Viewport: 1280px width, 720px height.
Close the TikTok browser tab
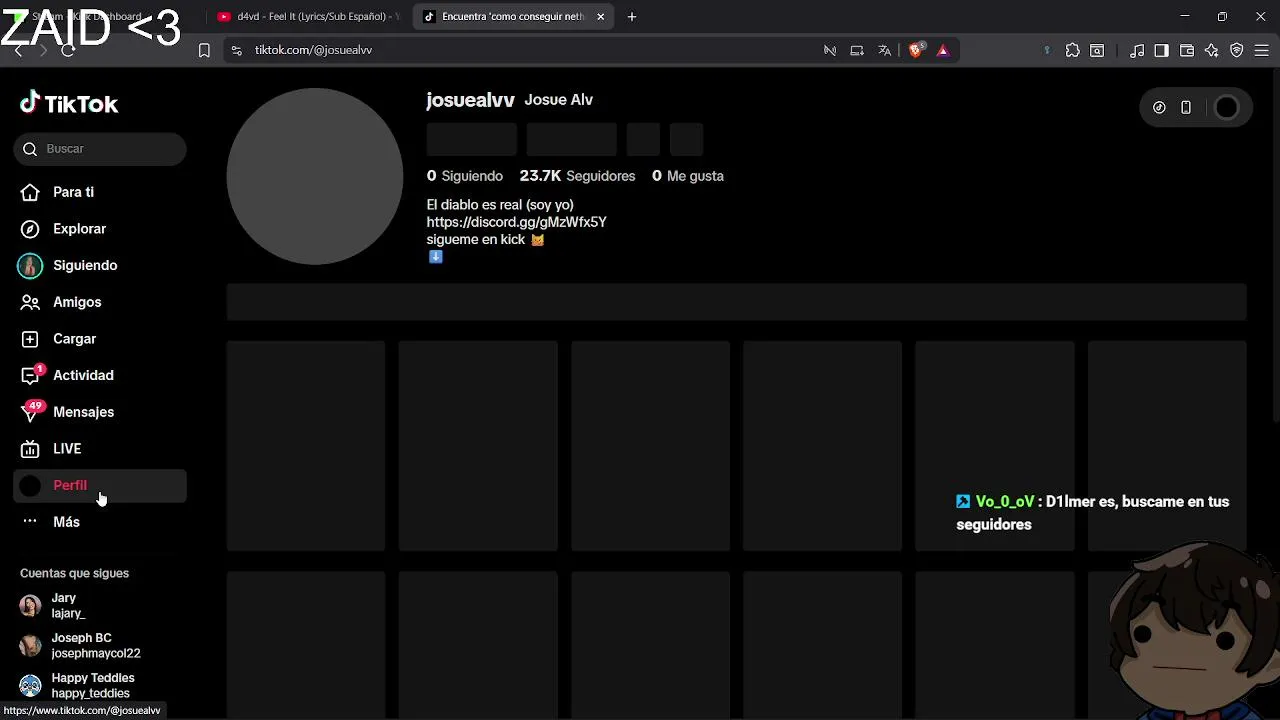click(600, 17)
